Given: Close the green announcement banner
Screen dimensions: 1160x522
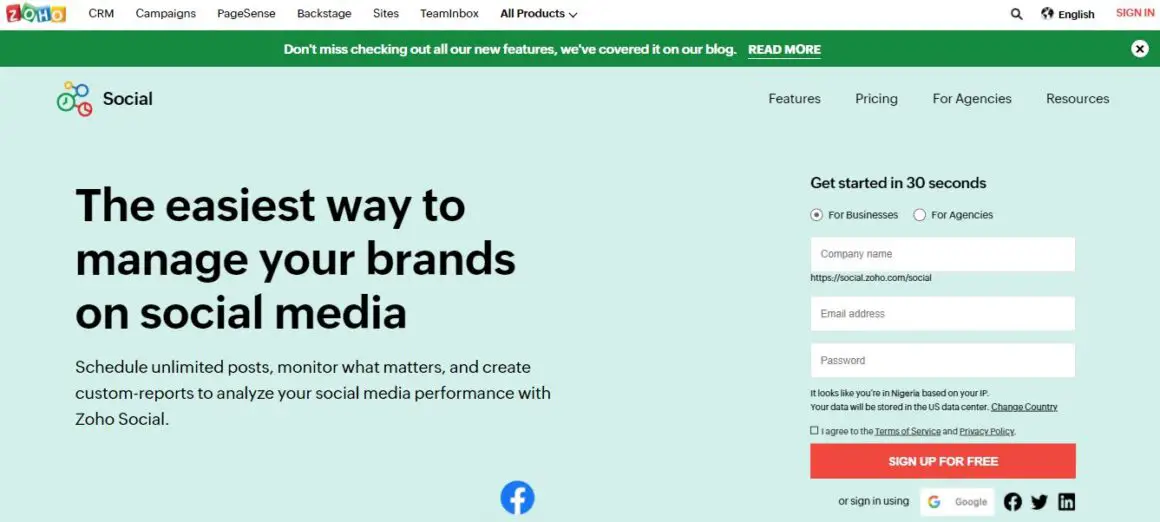Looking at the screenshot, I should click(x=1139, y=49).
